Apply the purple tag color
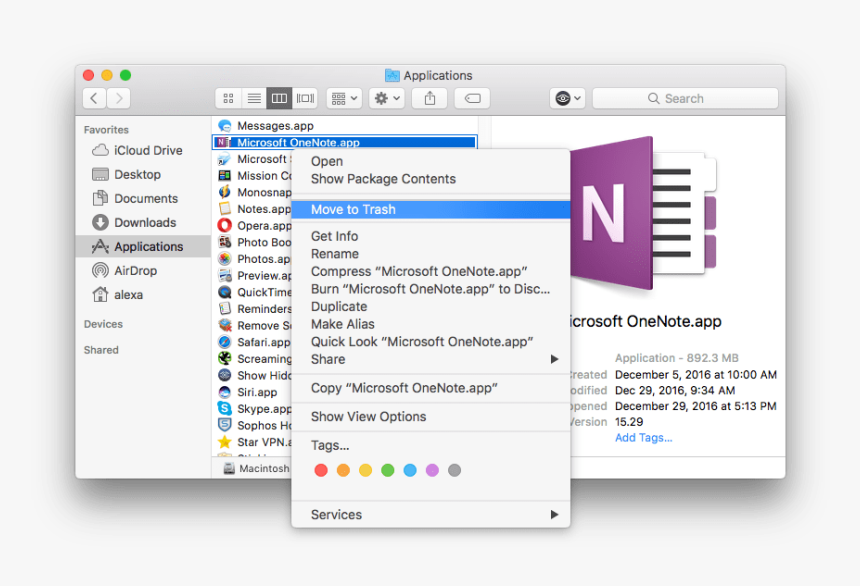This screenshot has height=586, width=860. [432, 470]
